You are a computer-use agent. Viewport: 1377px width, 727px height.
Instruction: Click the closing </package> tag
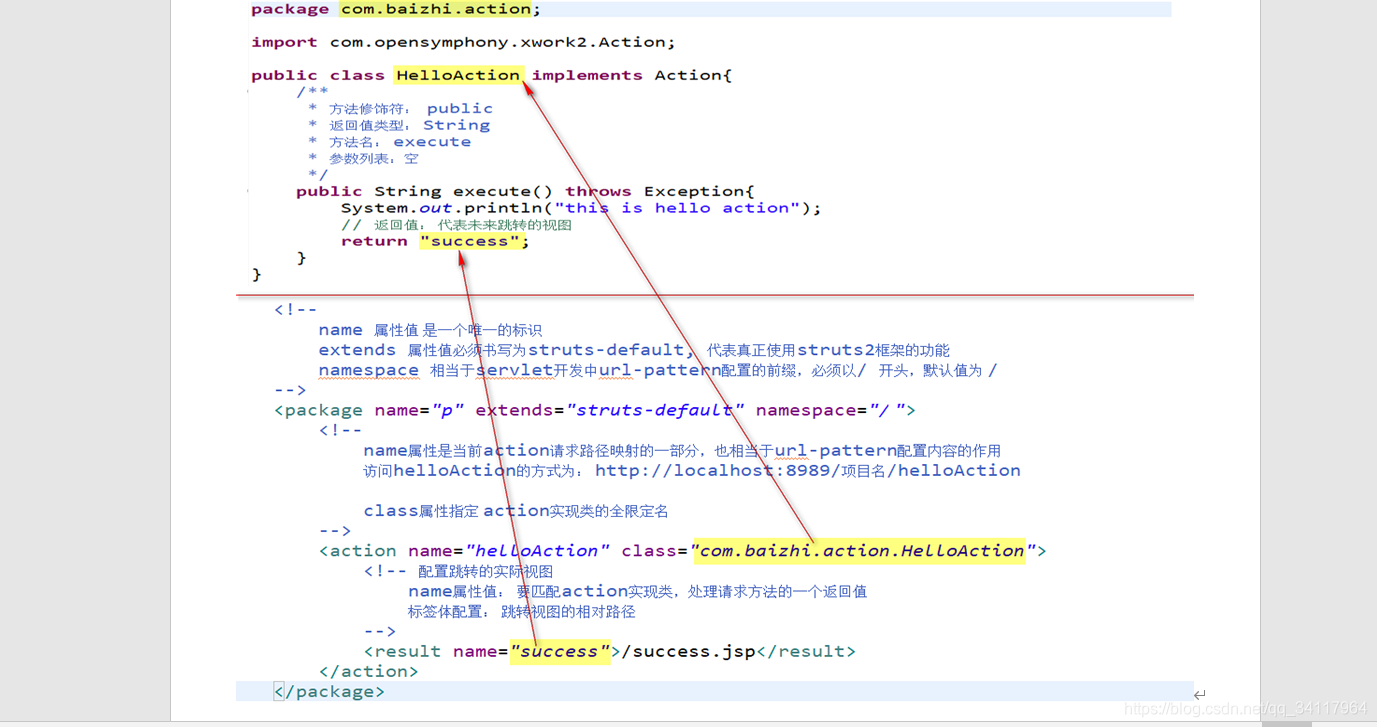[x=329, y=691]
